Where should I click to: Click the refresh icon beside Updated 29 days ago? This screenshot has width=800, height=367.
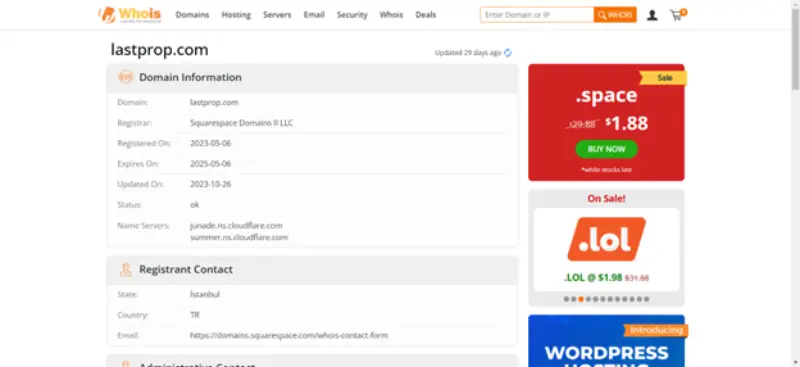(x=508, y=53)
